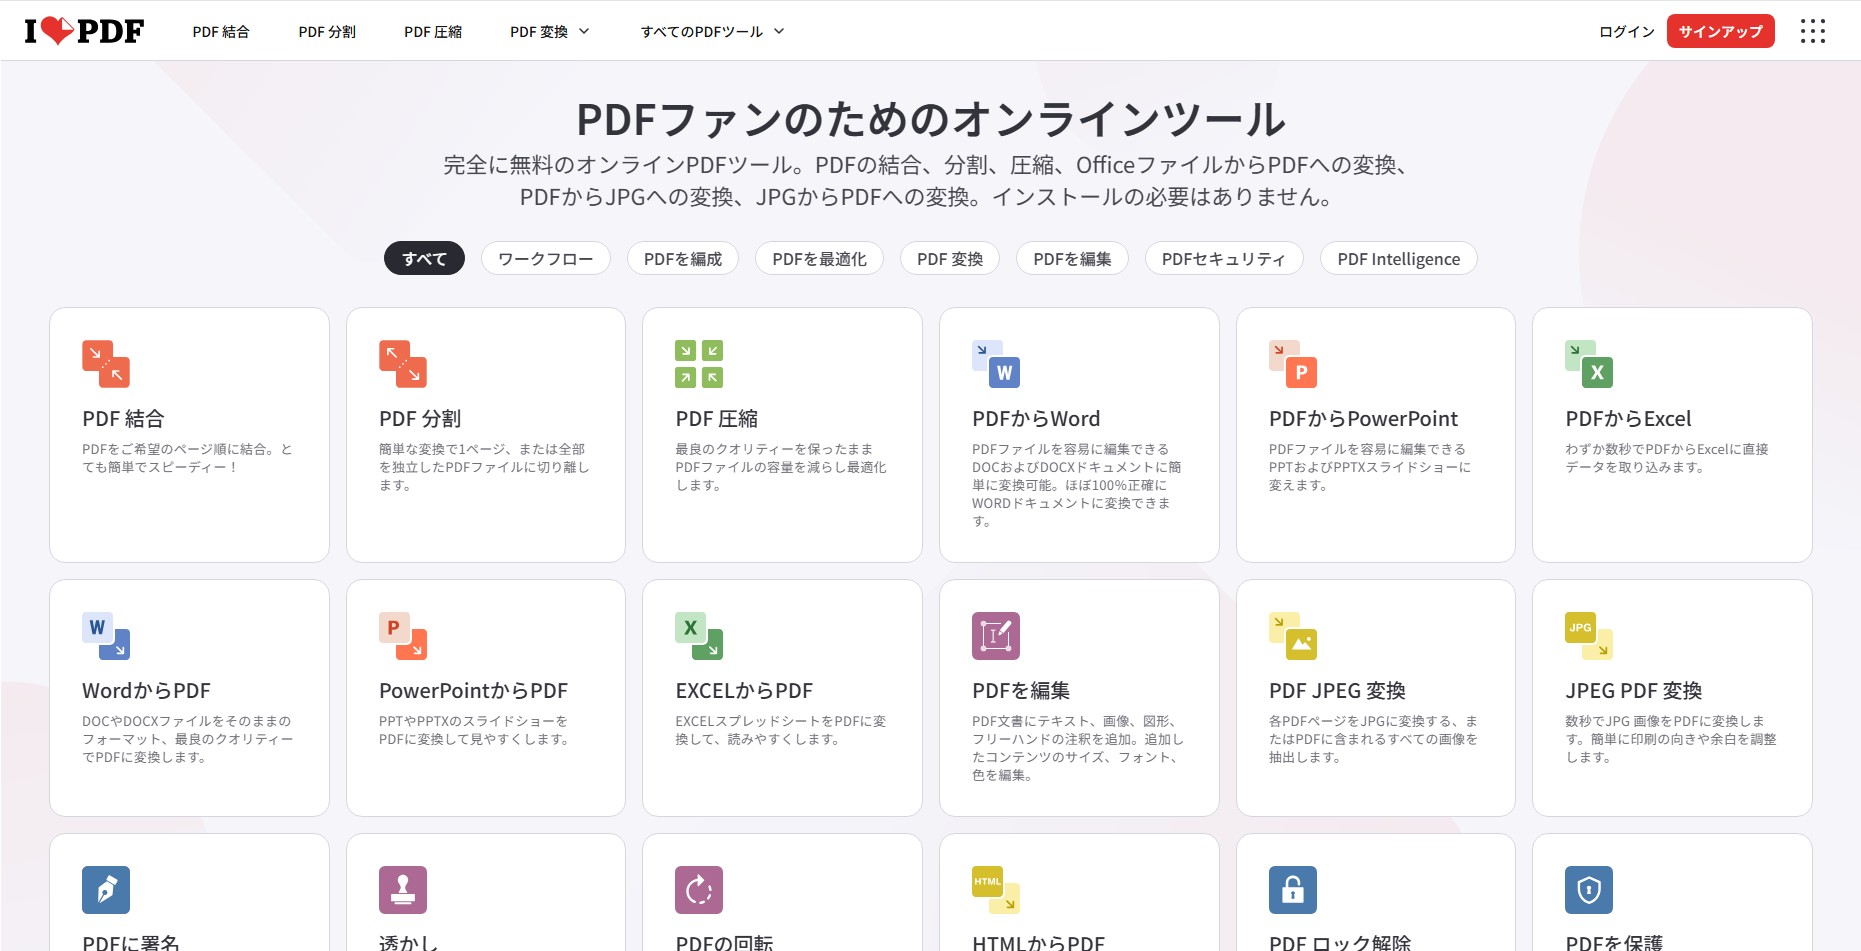Click description starting 'PPTやPPTXのスライドショー'
The height and width of the screenshot is (951, 1861).
click(475, 730)
